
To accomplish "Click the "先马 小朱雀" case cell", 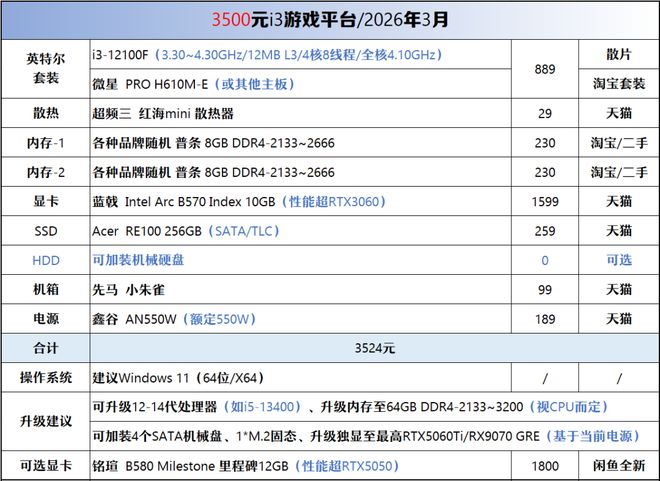I will [301, 290].
